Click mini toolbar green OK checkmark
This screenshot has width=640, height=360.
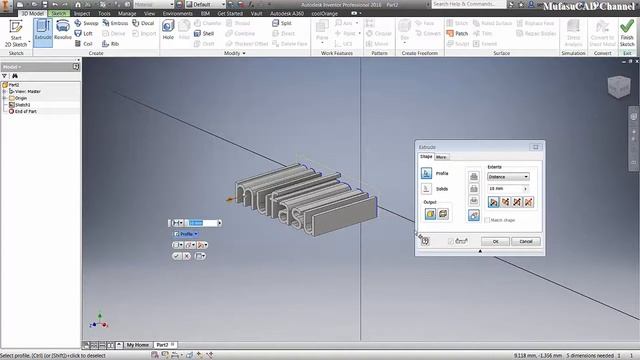pyautogui.click(x=176, y=256)
